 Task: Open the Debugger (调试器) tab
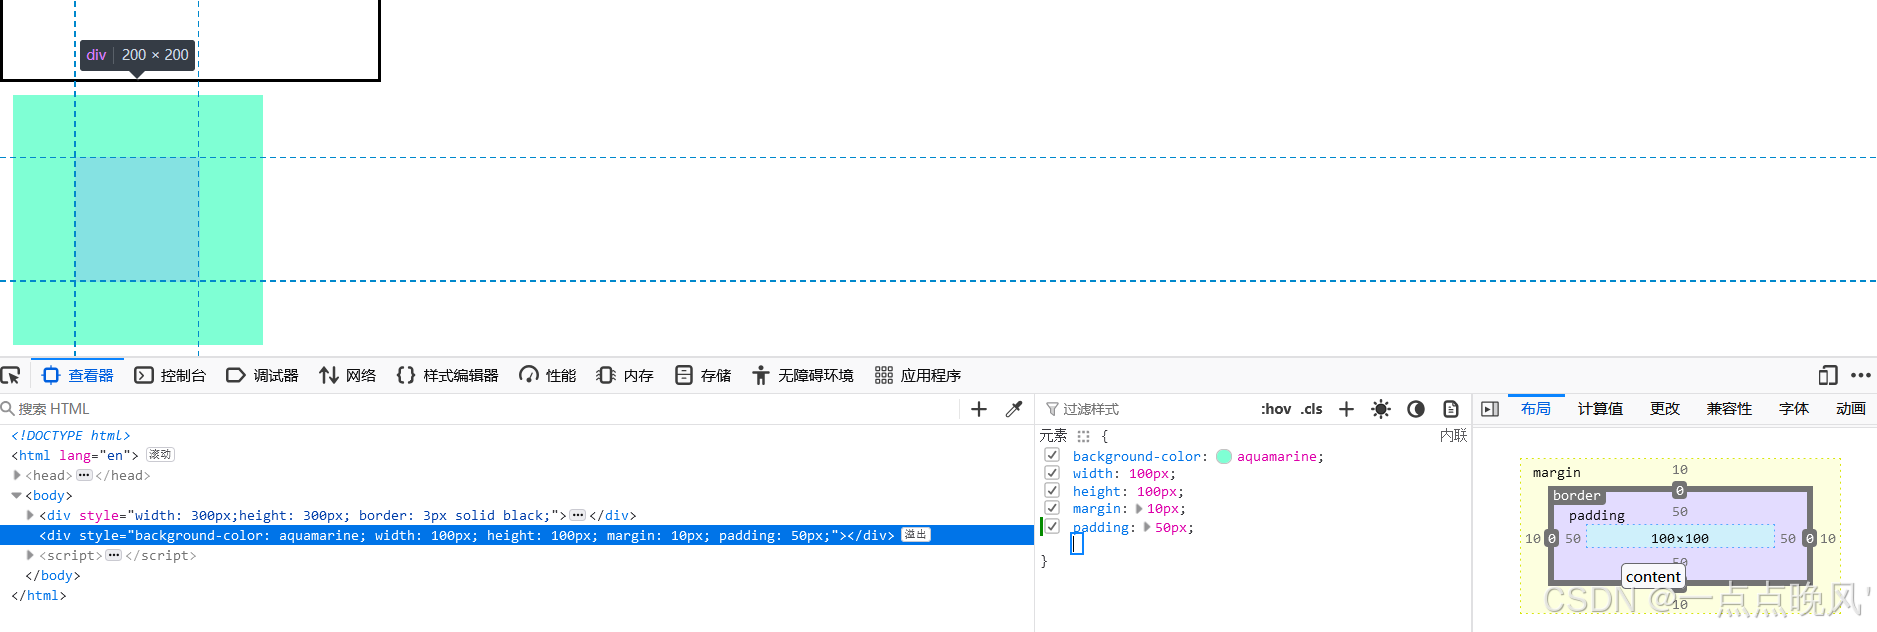point(262,376)
